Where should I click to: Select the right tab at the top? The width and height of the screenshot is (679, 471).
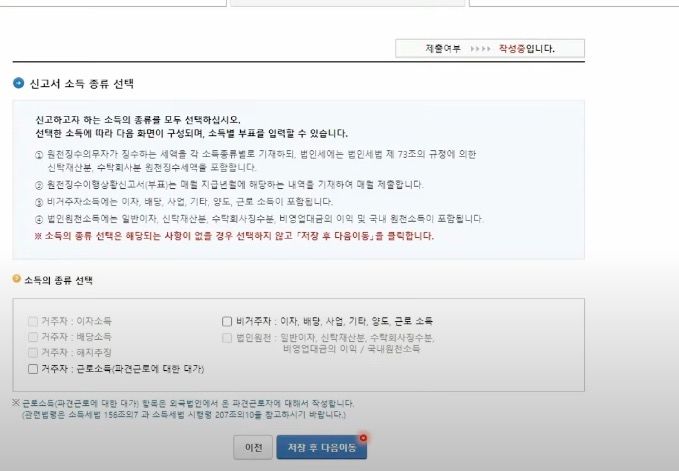(x=574, y=3)
